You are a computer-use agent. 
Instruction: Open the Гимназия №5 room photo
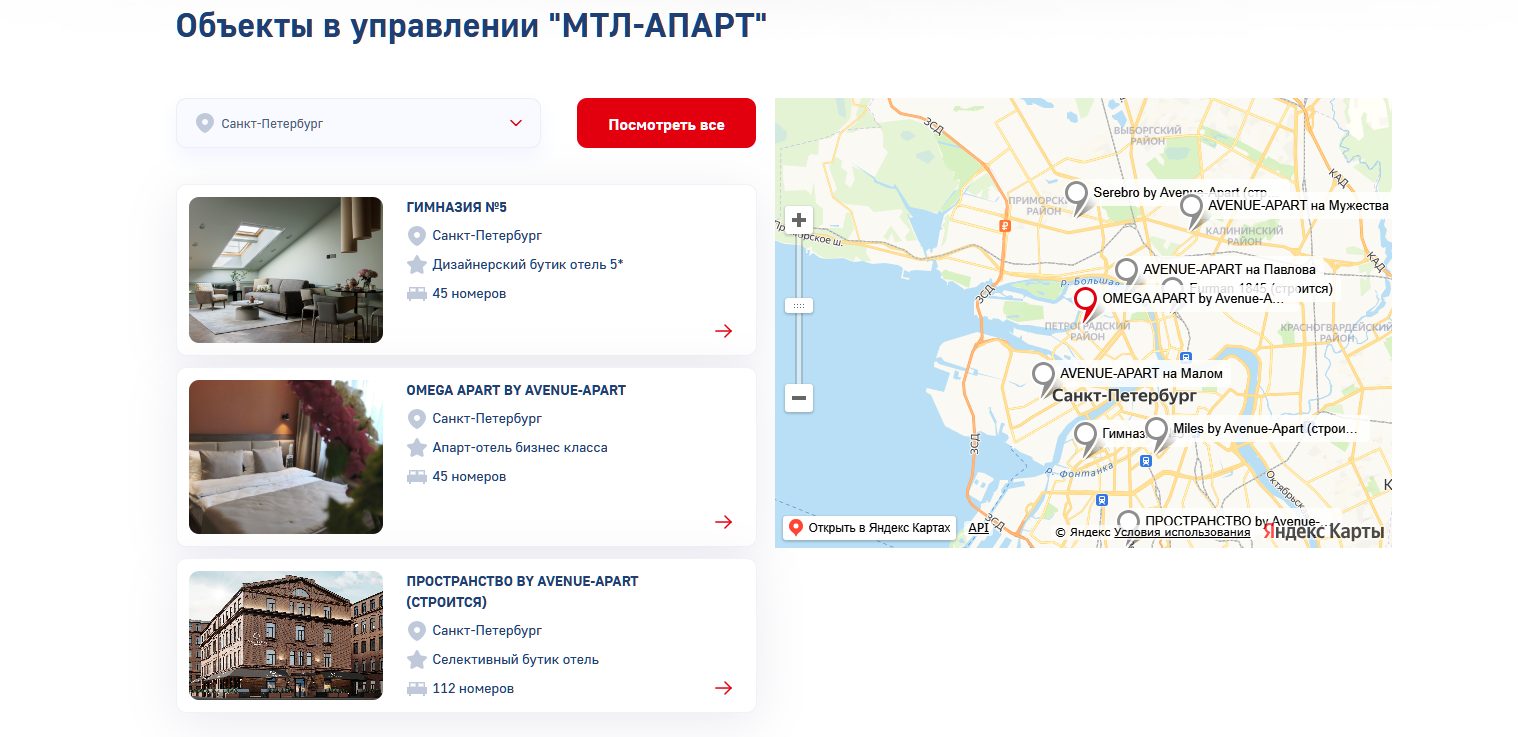pos(286,270)
